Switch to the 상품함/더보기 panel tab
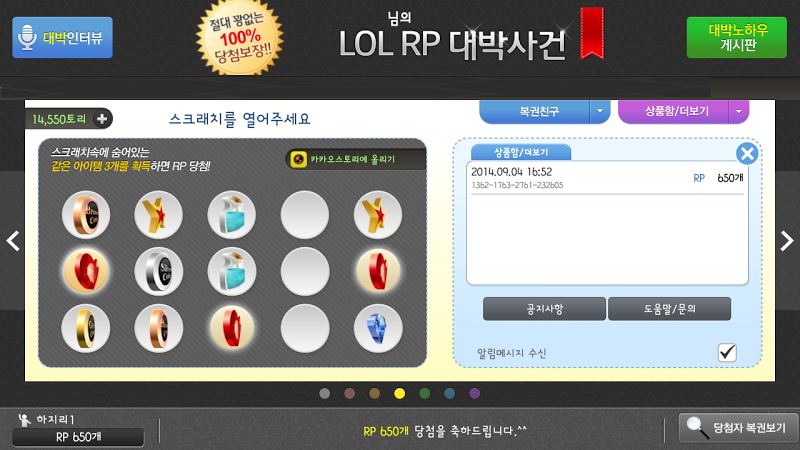The height and width of the screenshot is (450, 800). pyautogui.click(x=520, y=152)
